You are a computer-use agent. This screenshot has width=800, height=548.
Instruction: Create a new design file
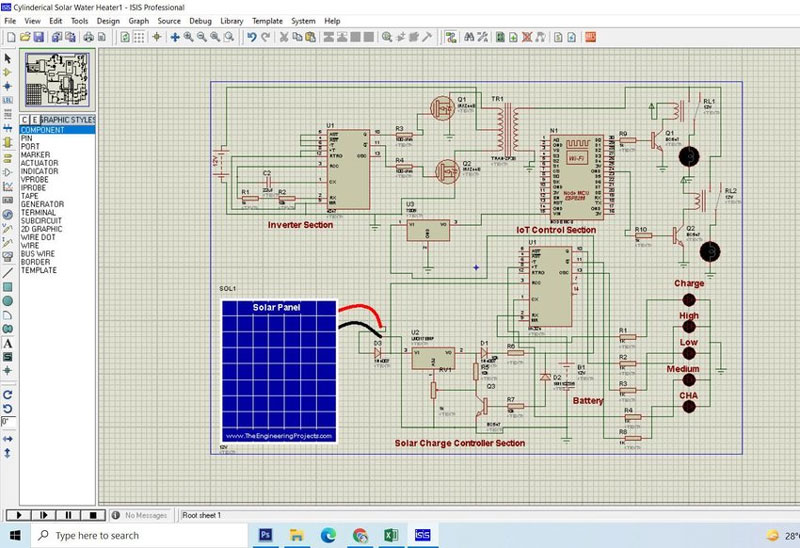(x=11, y=37)
